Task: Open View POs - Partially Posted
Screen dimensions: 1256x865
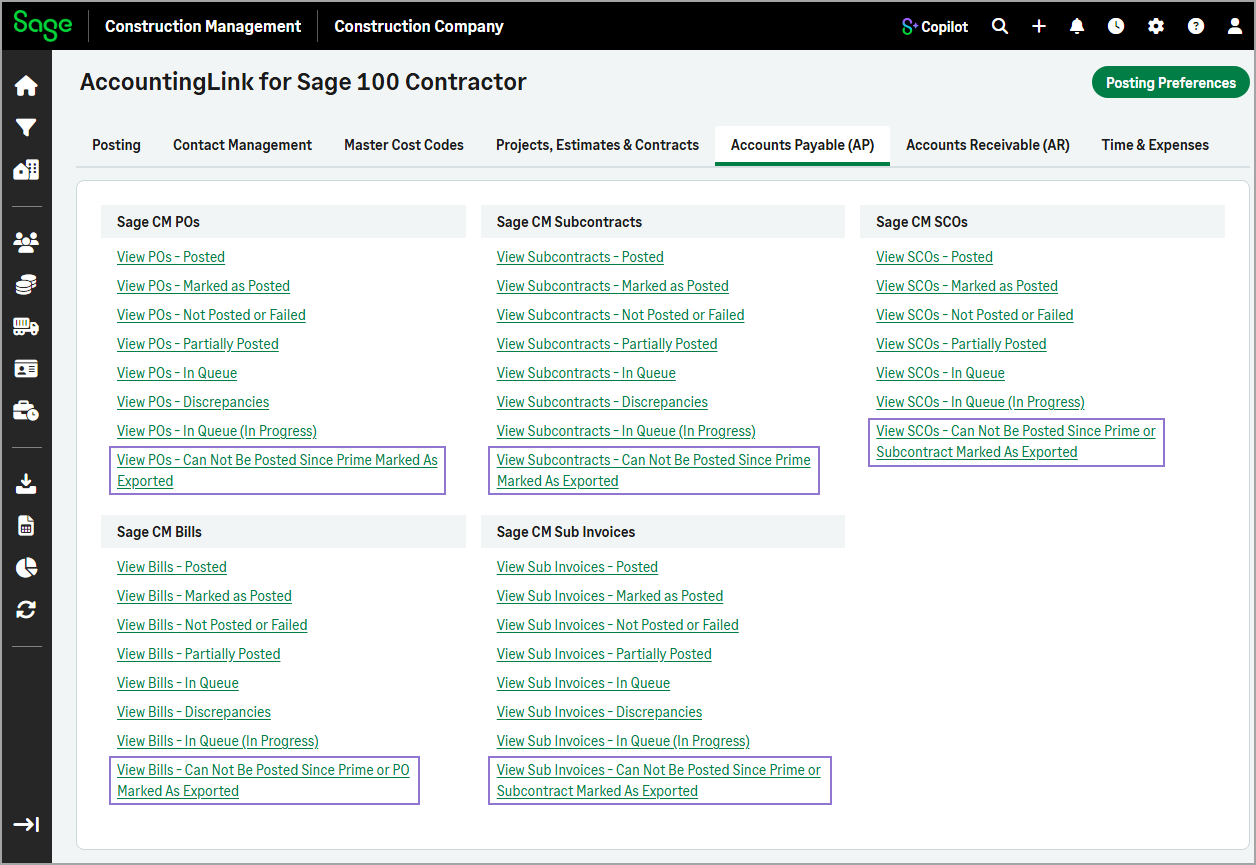Action: tap(198, 344)
